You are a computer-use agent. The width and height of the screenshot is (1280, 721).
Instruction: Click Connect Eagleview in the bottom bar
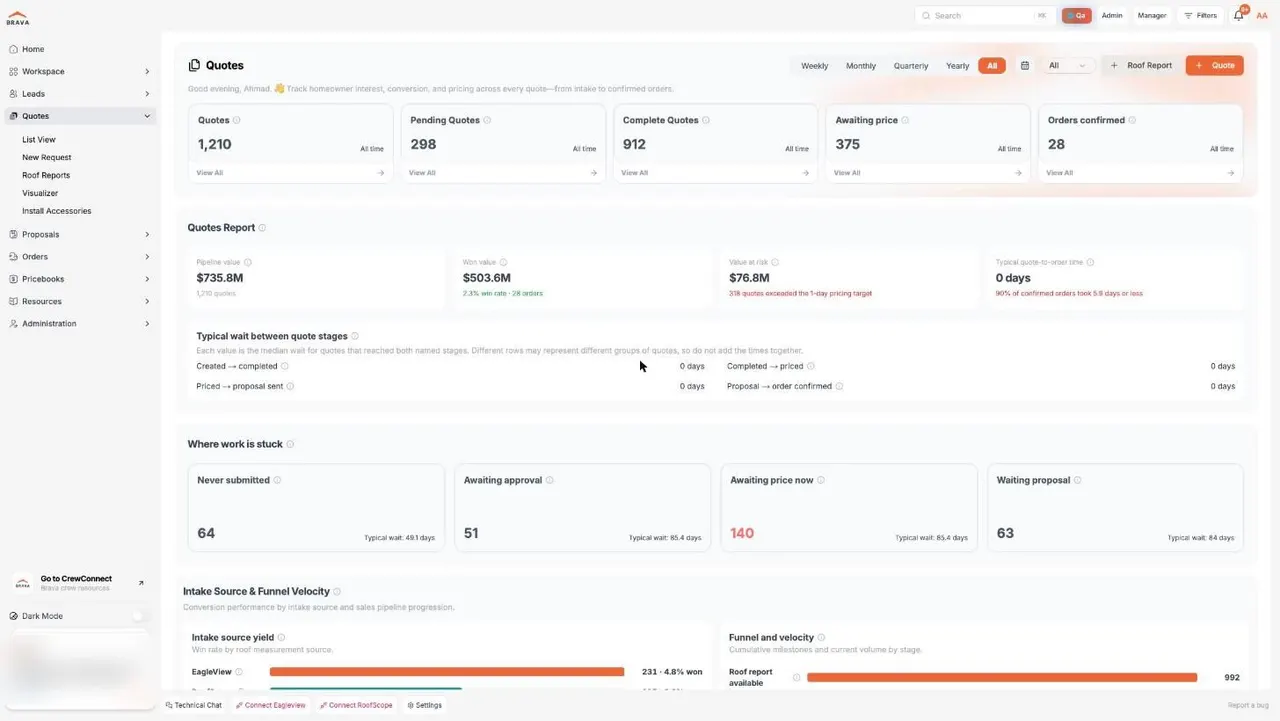pyautogui.click(x=273, y=706)
